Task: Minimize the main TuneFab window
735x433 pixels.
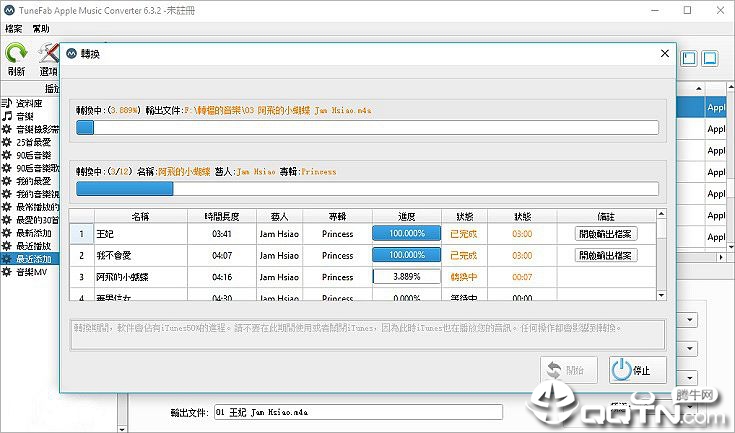Action: pos(655,10)
